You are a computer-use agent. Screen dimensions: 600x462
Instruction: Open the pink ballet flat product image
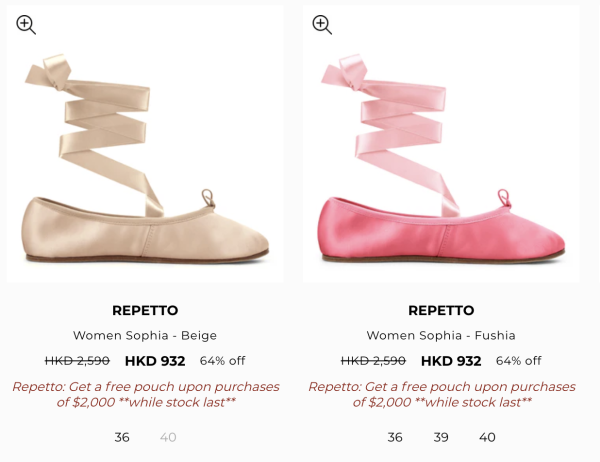pos(441,160)
